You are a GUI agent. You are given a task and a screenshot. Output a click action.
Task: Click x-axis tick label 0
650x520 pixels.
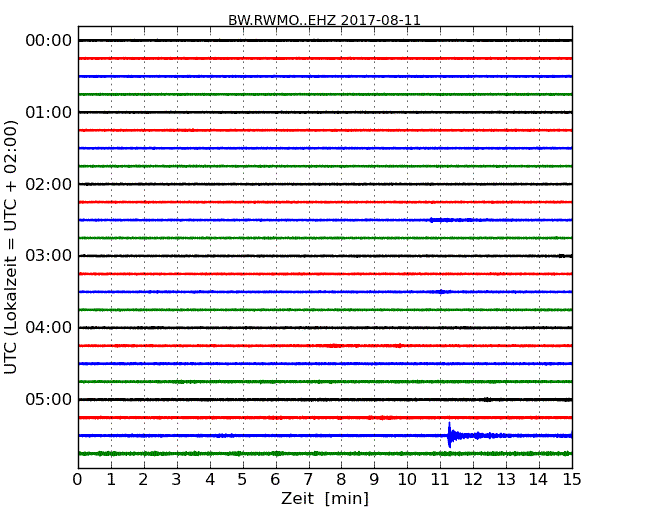click(78, 480)
